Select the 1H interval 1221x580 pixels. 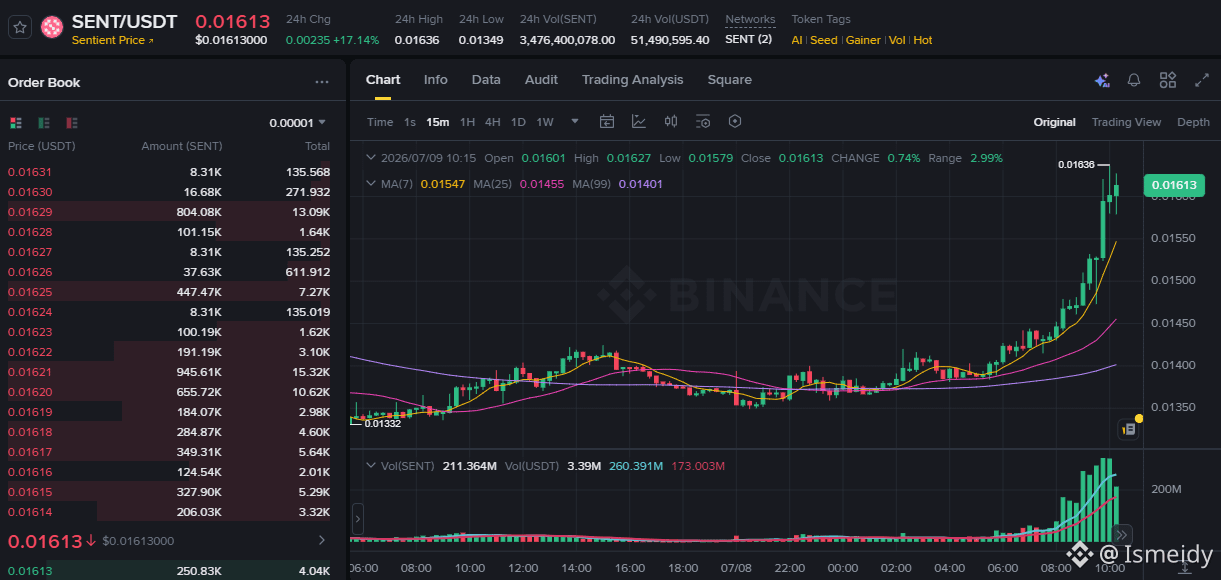click(467, 122)
